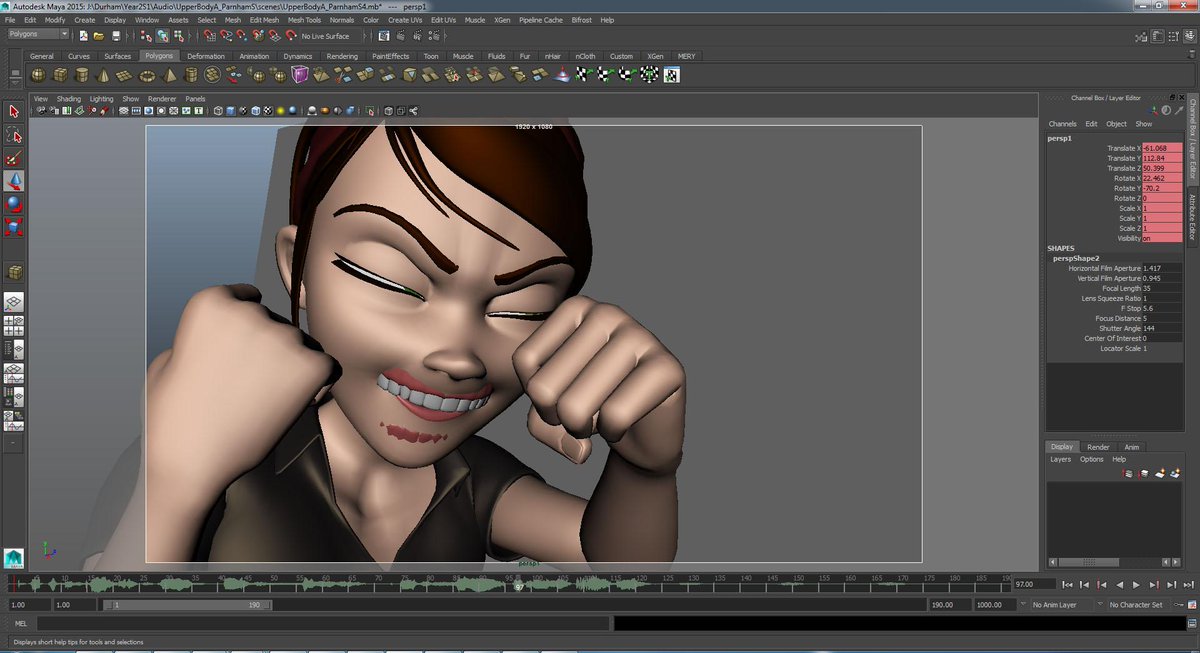Toggle viewport wireframe shading
Screen dimensions: 1200x653
217,111
